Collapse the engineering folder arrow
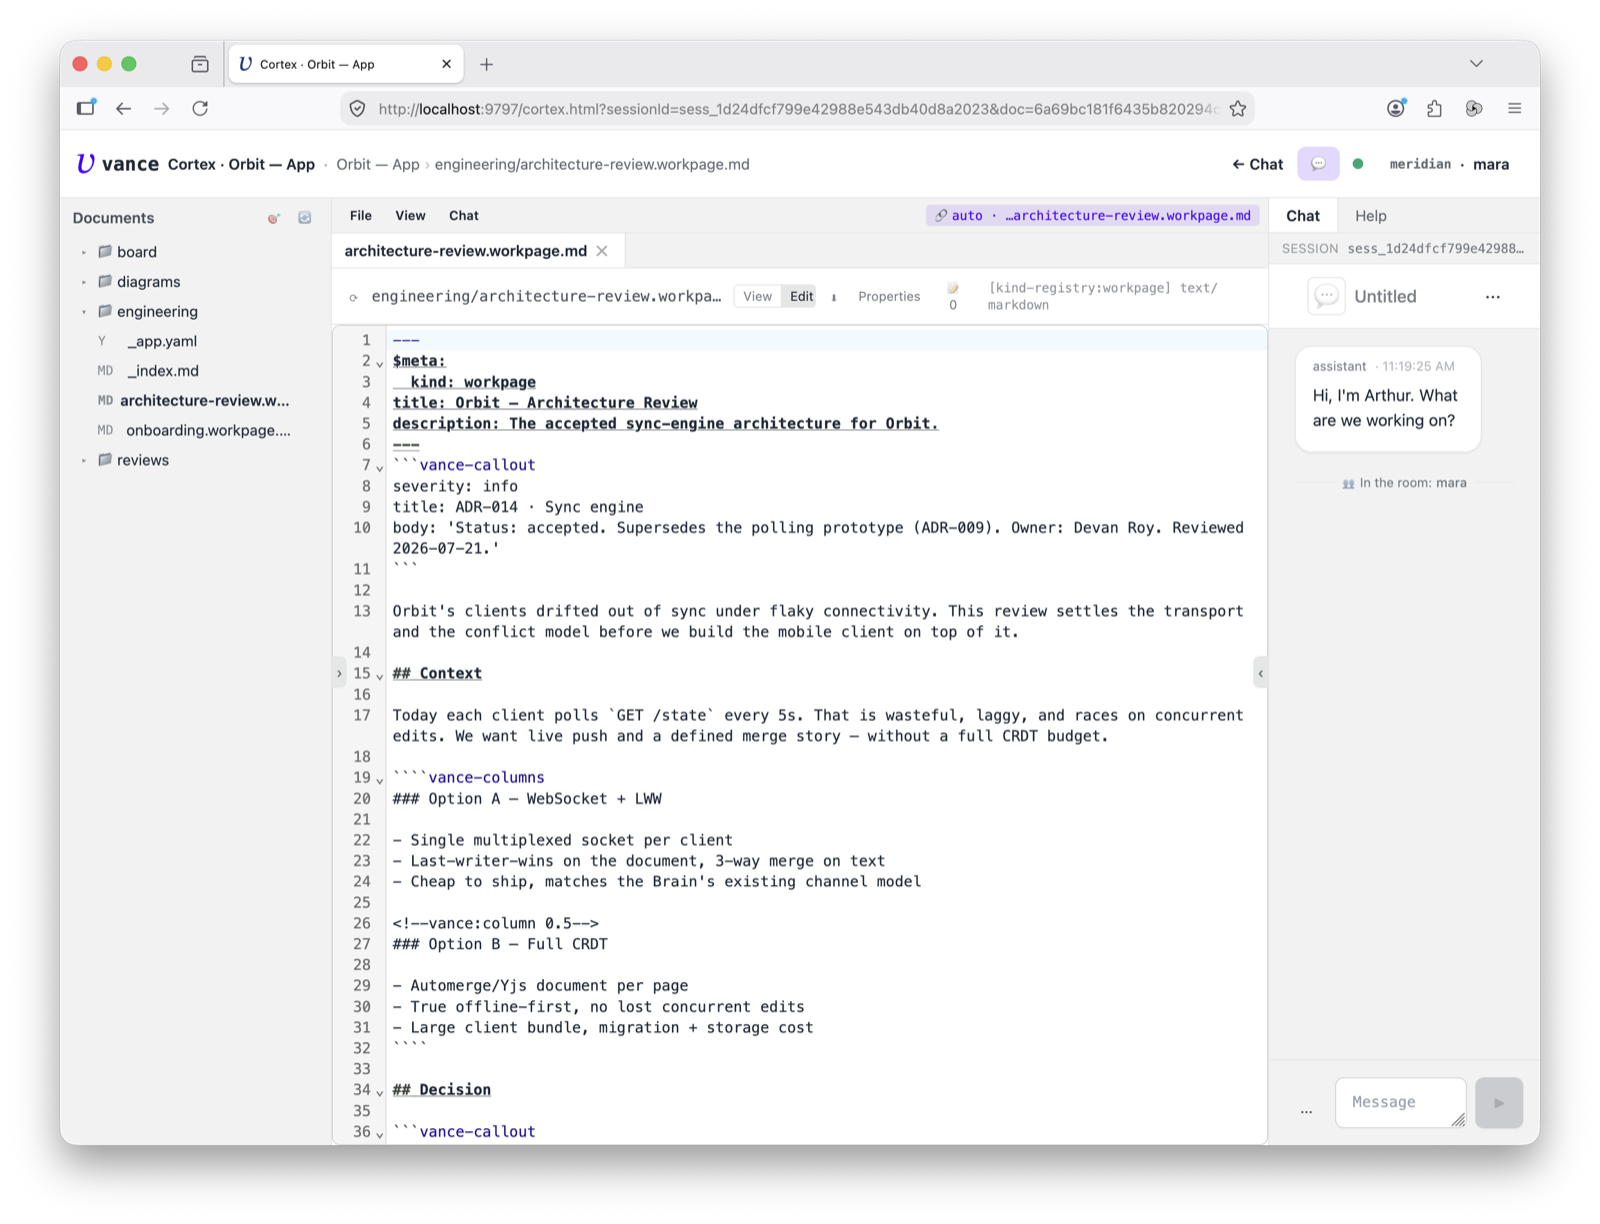The height and width of the screenshot is (1224, 1600). (x=84, y=312)
